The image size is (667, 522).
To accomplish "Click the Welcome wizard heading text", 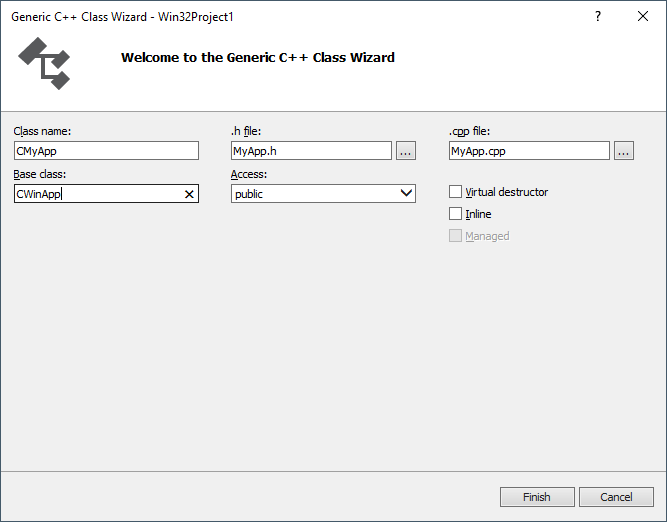I will click(x=258, y=57).
